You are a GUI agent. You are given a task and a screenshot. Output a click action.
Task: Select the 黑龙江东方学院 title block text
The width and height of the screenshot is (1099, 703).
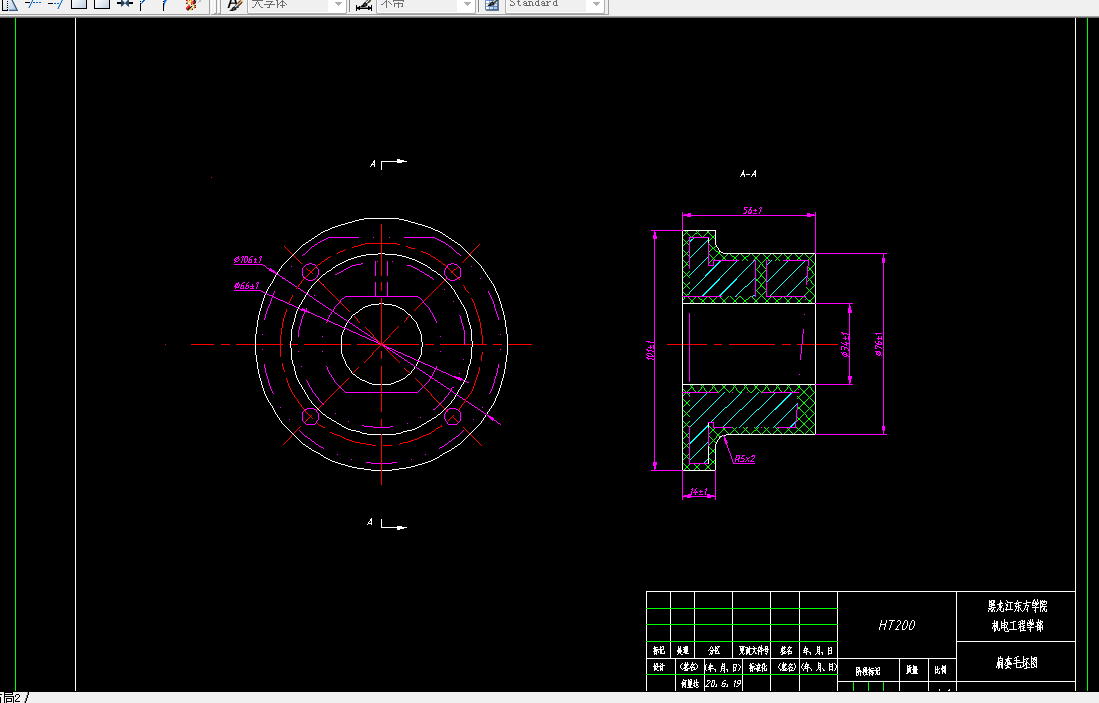(1017, 606)
